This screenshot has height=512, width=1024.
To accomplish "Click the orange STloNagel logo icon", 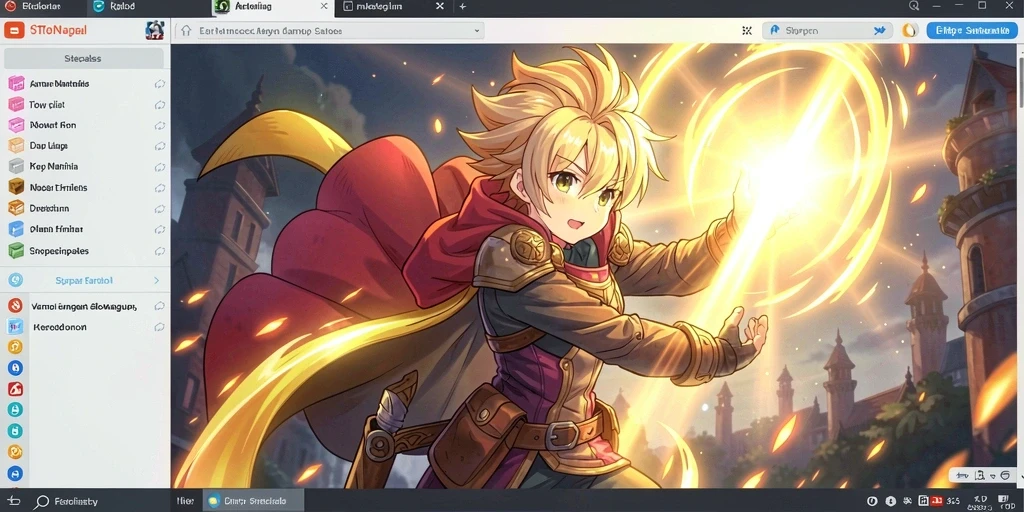I will coord(12,30).
